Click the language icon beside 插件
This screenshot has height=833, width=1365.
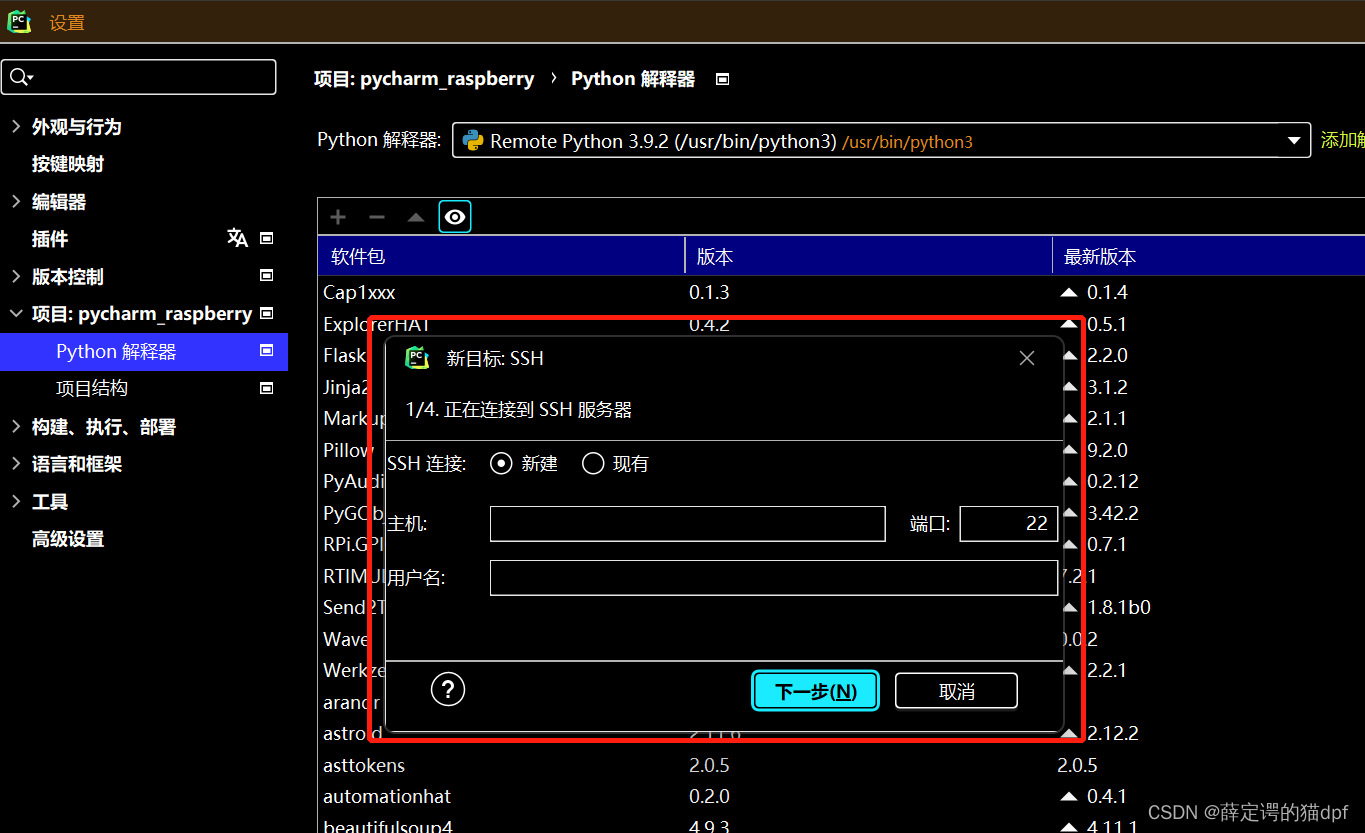(237, 238)
